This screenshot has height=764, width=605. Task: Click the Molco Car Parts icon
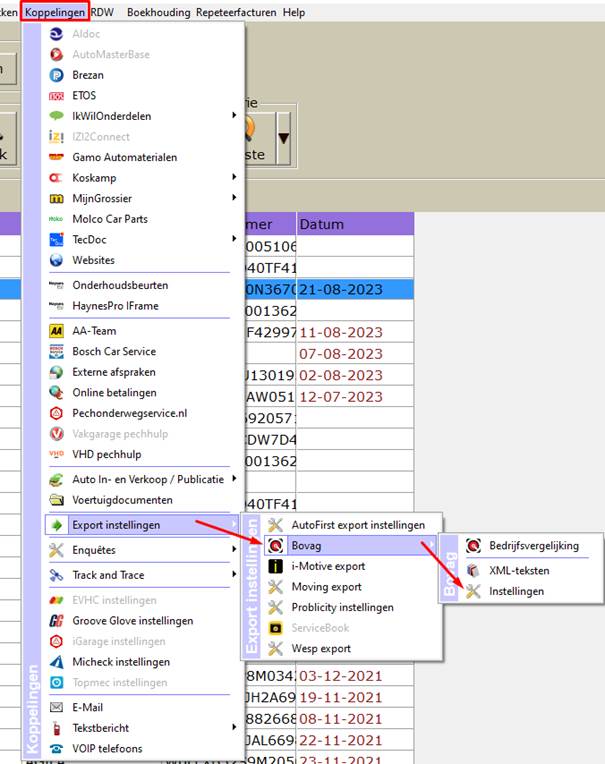[x=57, y=219]
